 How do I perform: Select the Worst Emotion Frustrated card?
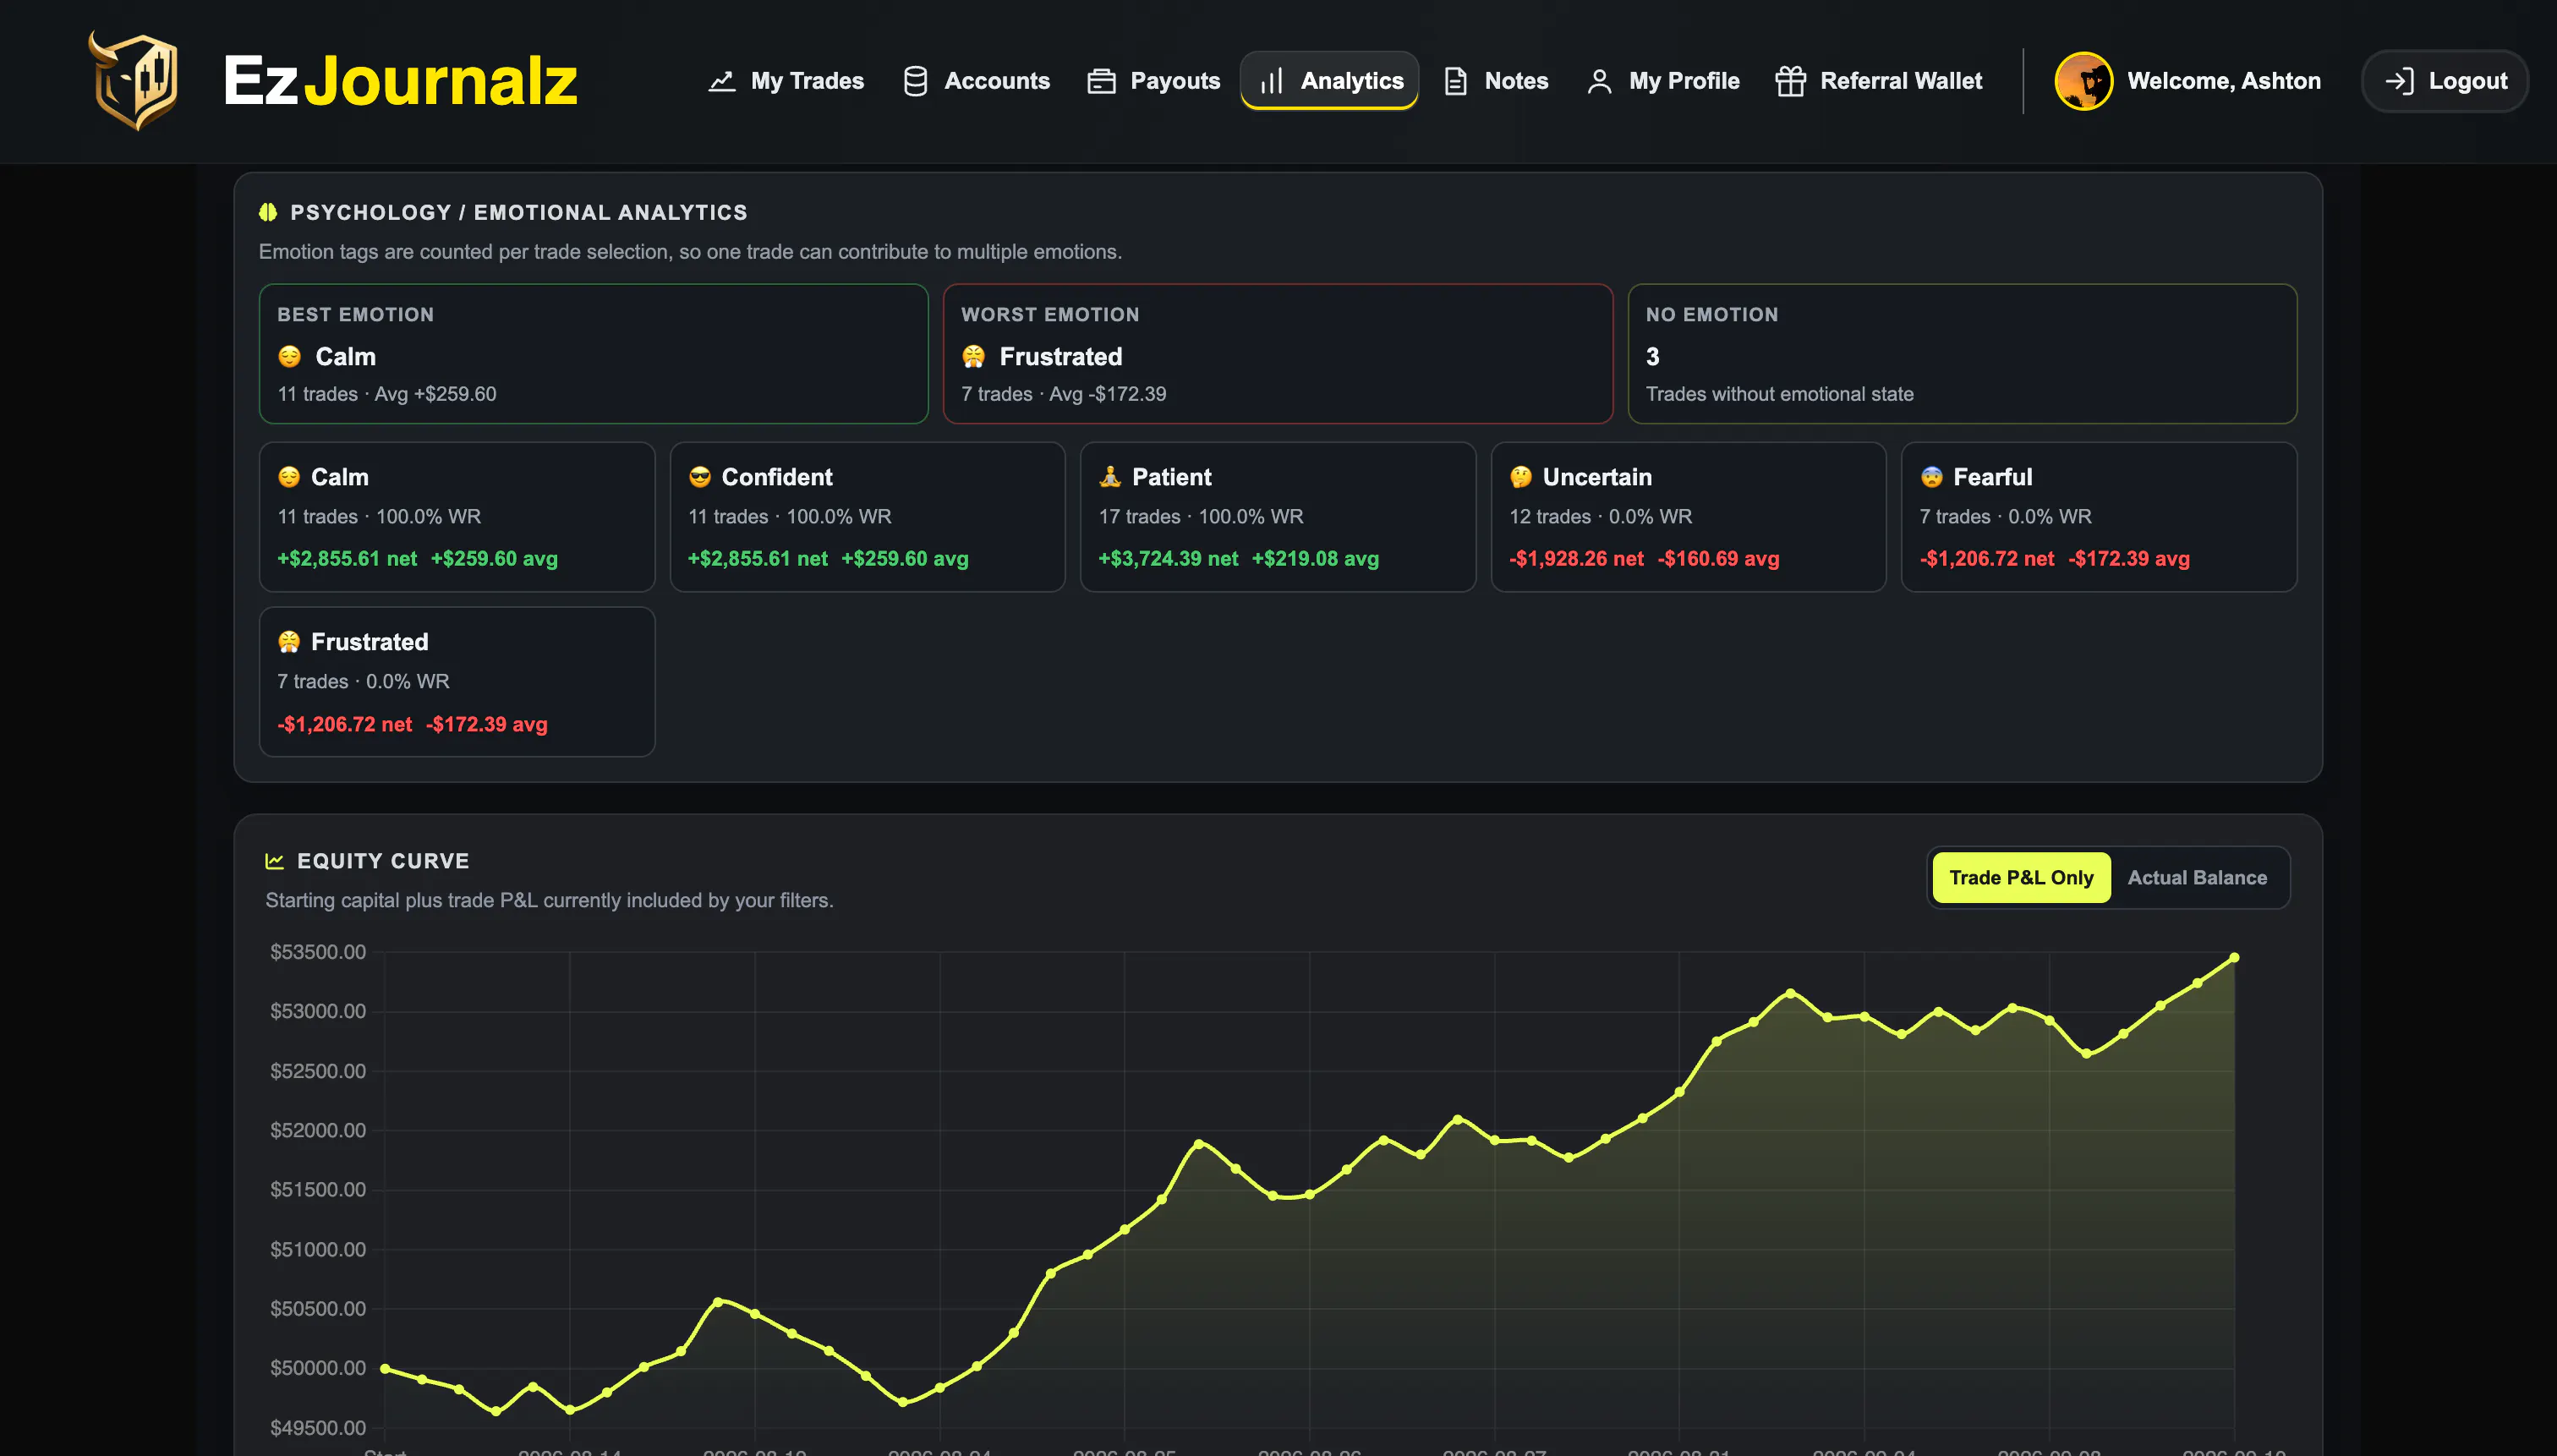click(1278, 354)
